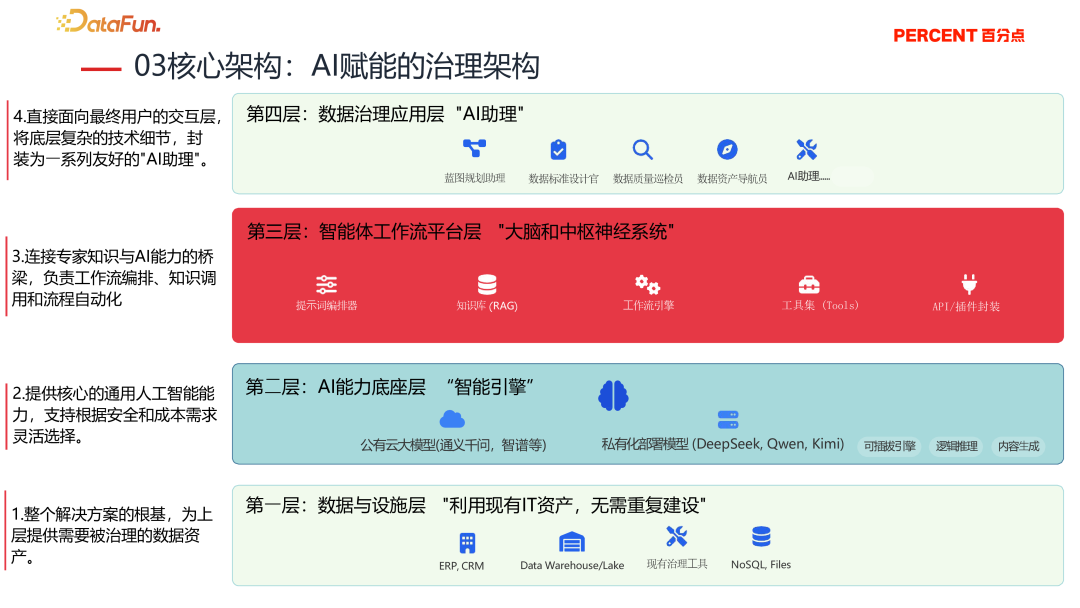Click the brain icon above 私有化部署模型
Screen dimensions: 1080x608
point(613,394)
